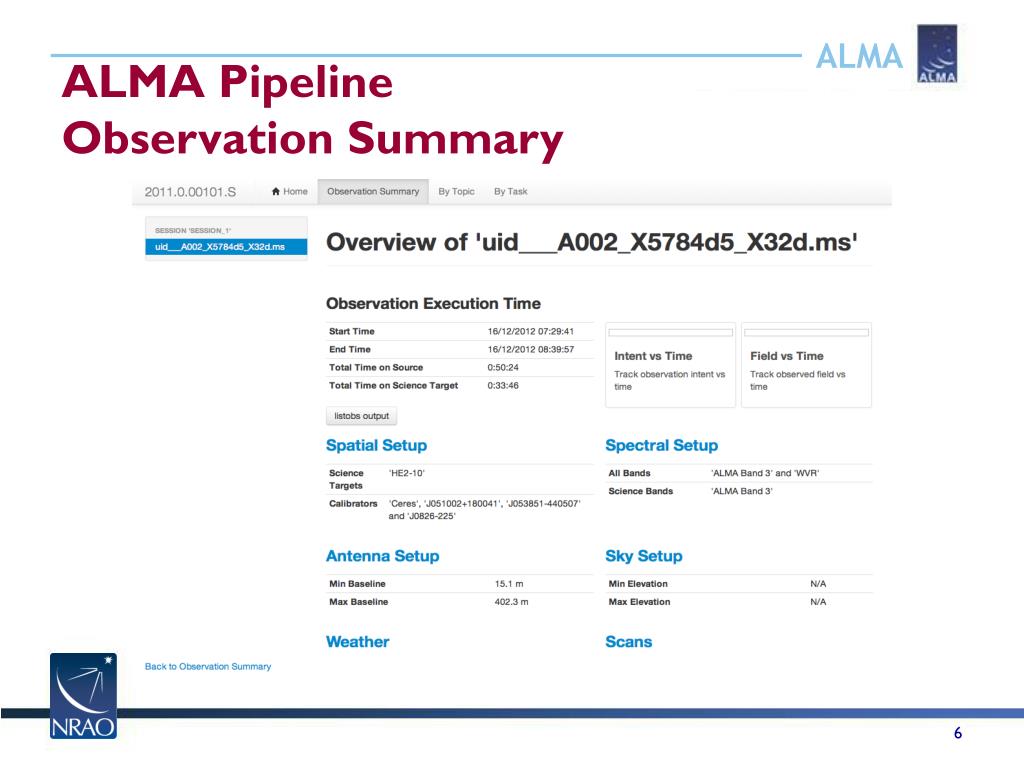
Task: Open the Sky Setup section link
Action: click(643, 556)
